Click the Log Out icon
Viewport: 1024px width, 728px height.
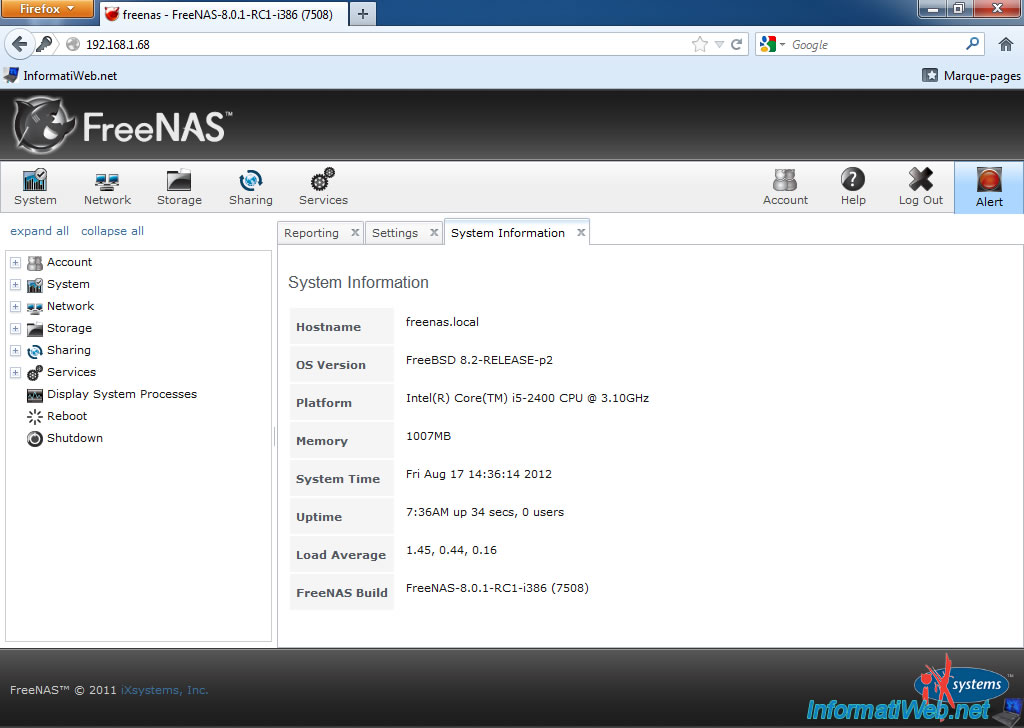(921, 187)
